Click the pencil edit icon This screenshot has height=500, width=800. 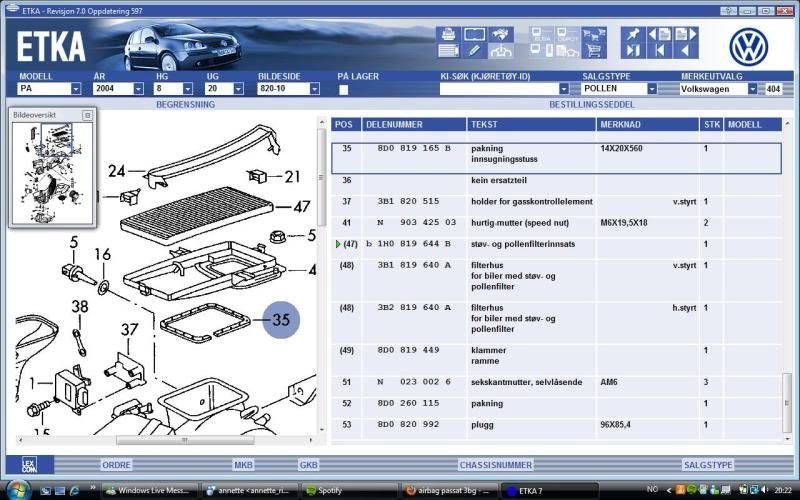coord(474,50)
